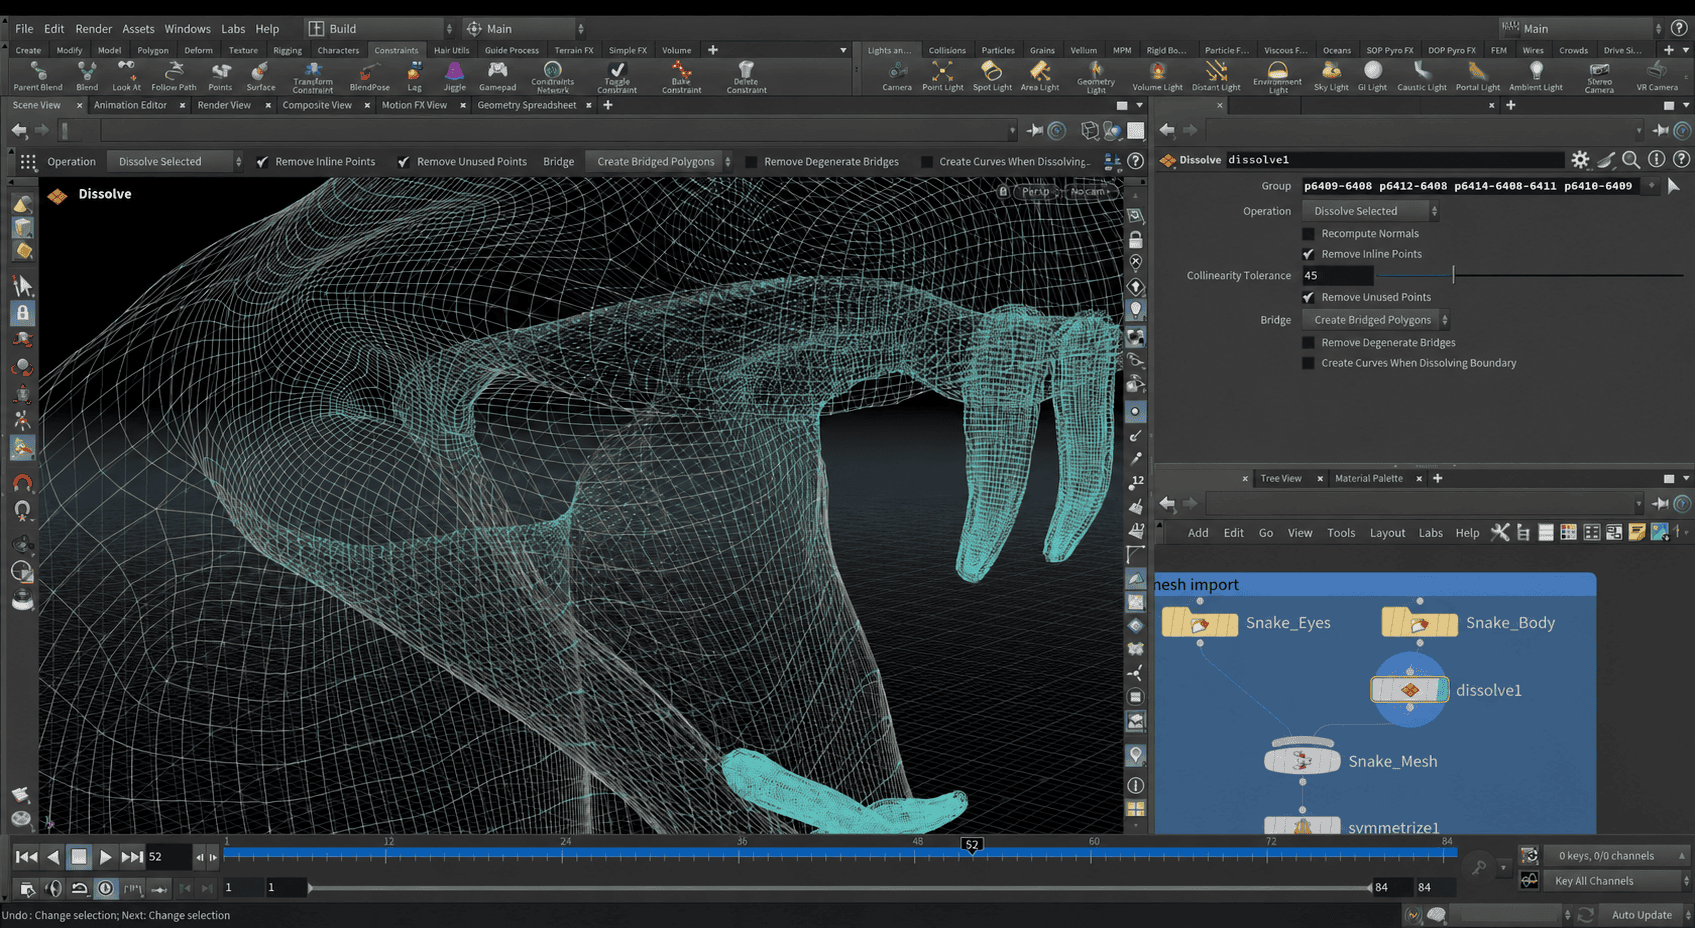Click the Group field in parameters

coord(1469,186)
